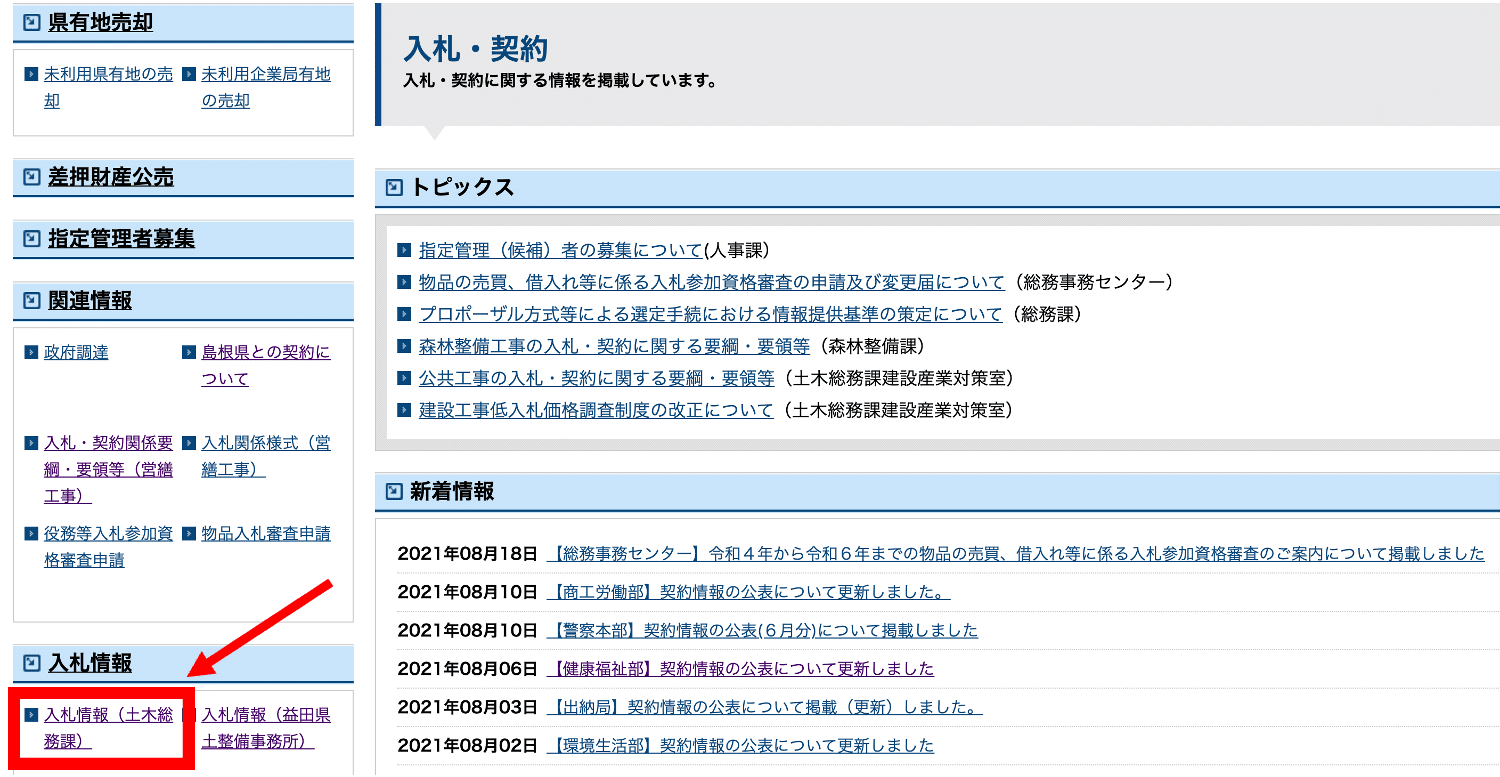
Task: Click the icon beside 新着情報 heading
Action: coord(394,491)
